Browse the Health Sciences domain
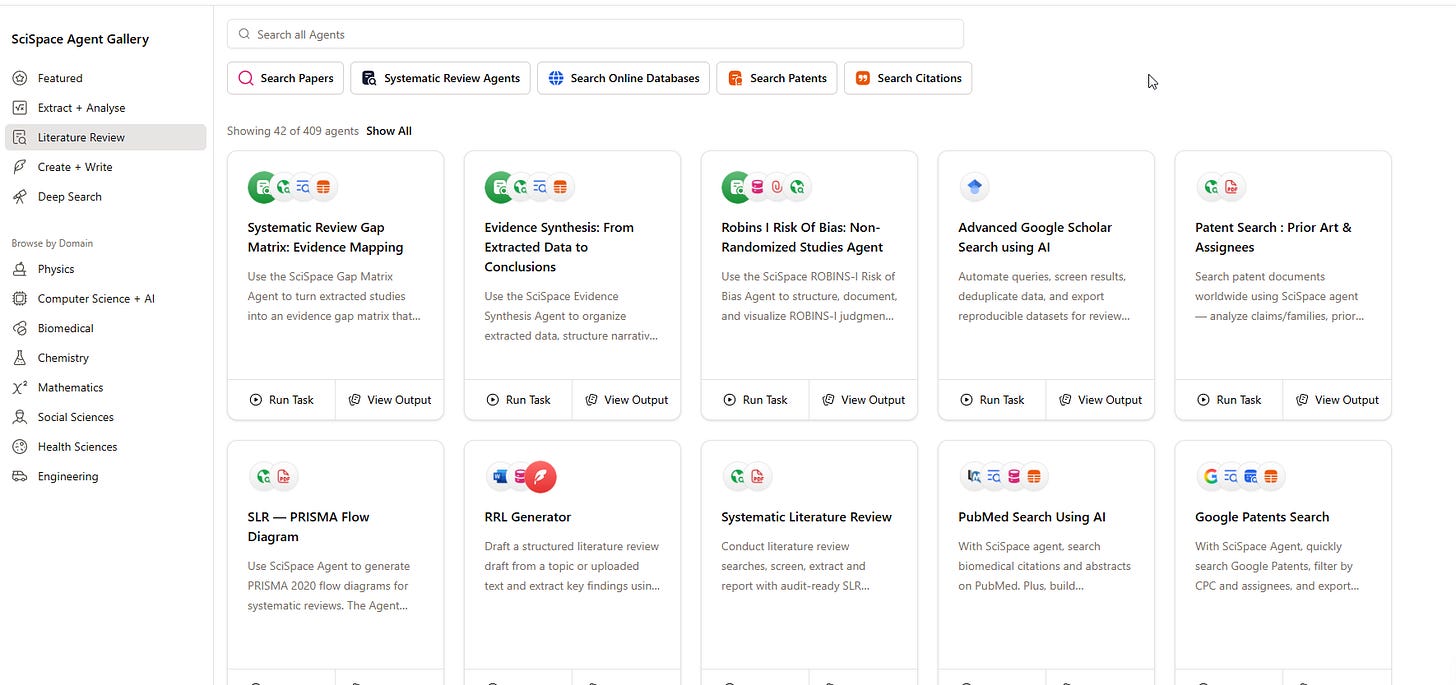The height and width of the screenshot is (685, 1456). point(105,447)
